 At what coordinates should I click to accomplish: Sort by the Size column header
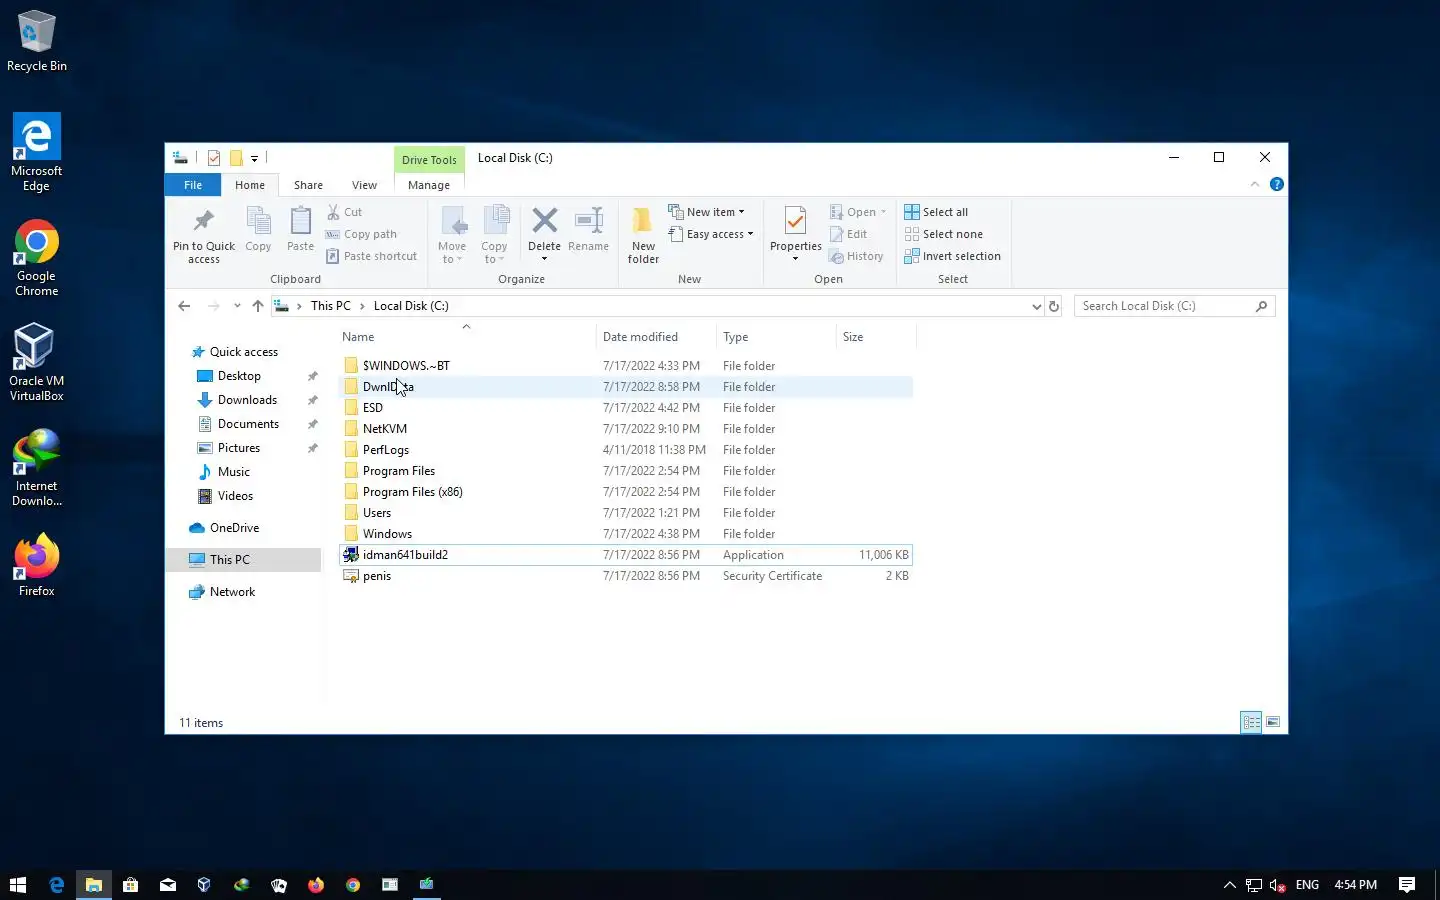click(x=875, y=337)
